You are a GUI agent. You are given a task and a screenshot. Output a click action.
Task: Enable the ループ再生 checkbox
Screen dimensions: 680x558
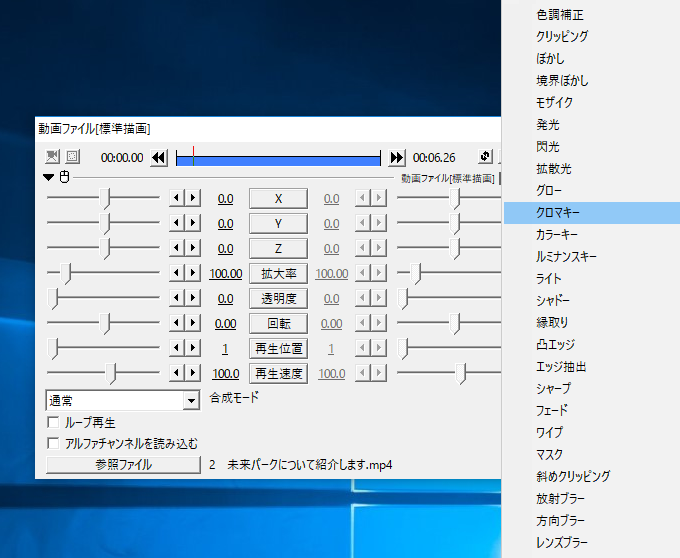pos(53,422)
